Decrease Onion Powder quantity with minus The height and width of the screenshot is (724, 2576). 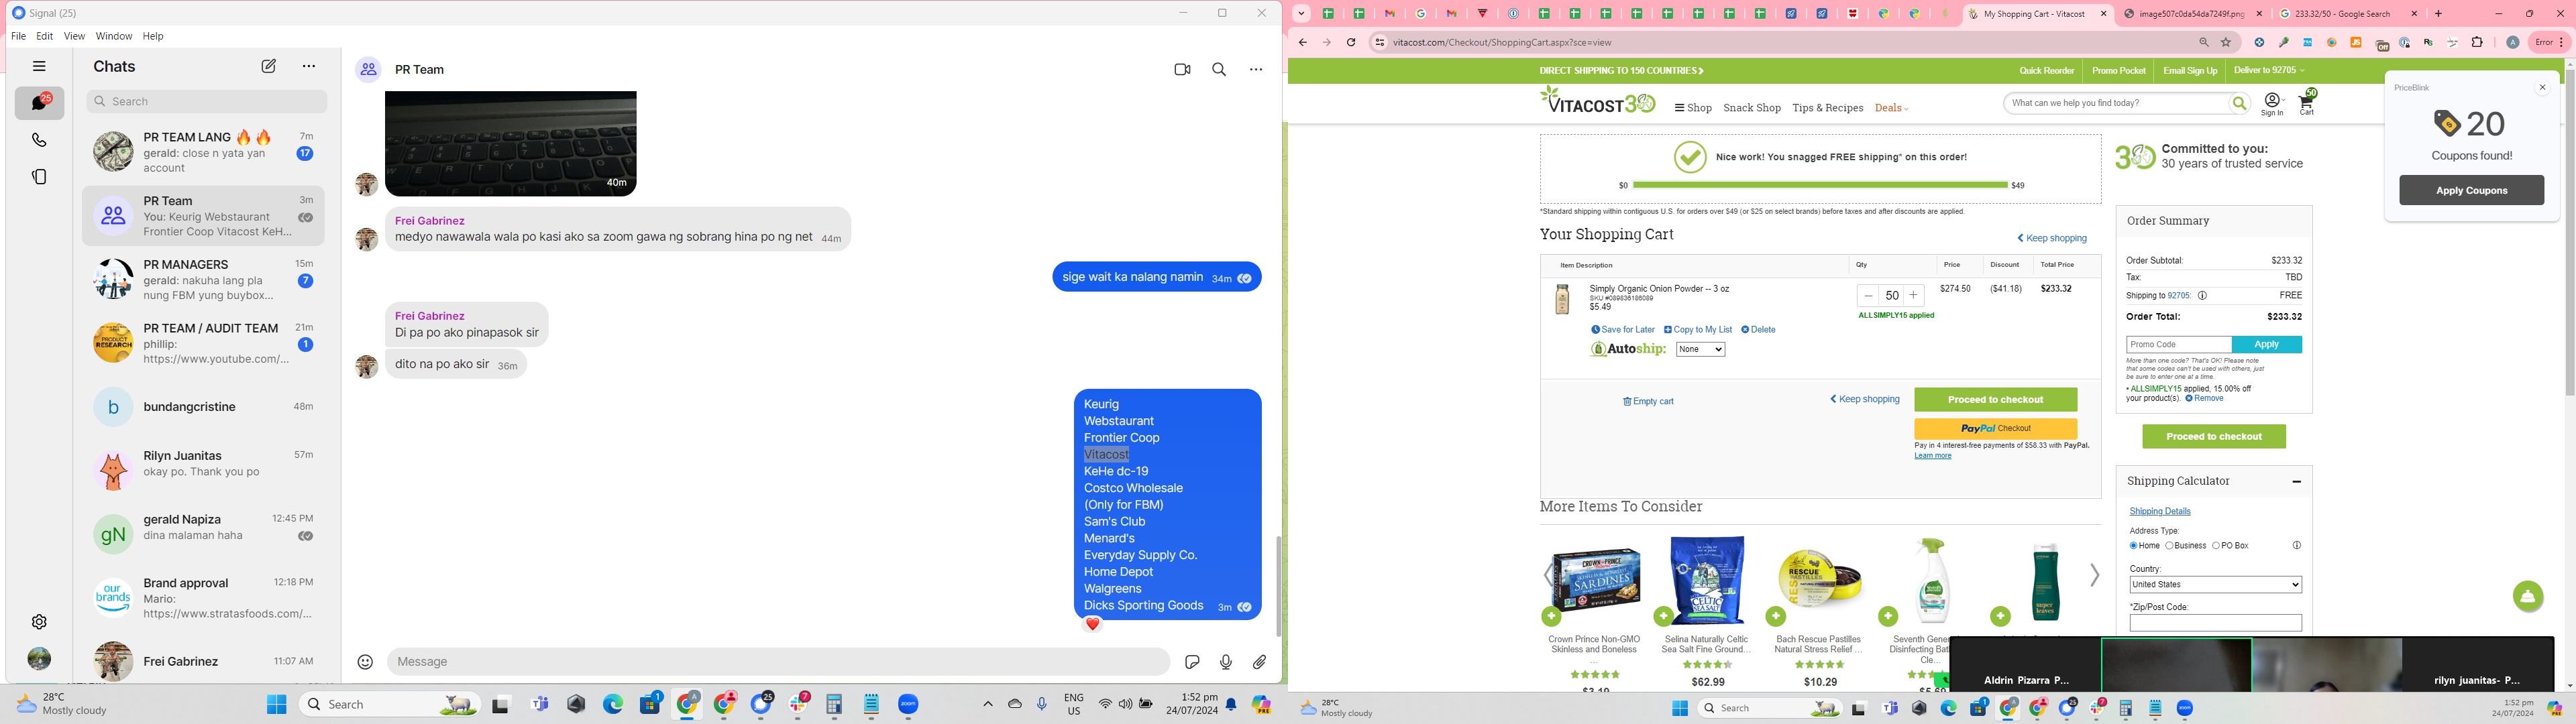click(x=1868, y=296)
